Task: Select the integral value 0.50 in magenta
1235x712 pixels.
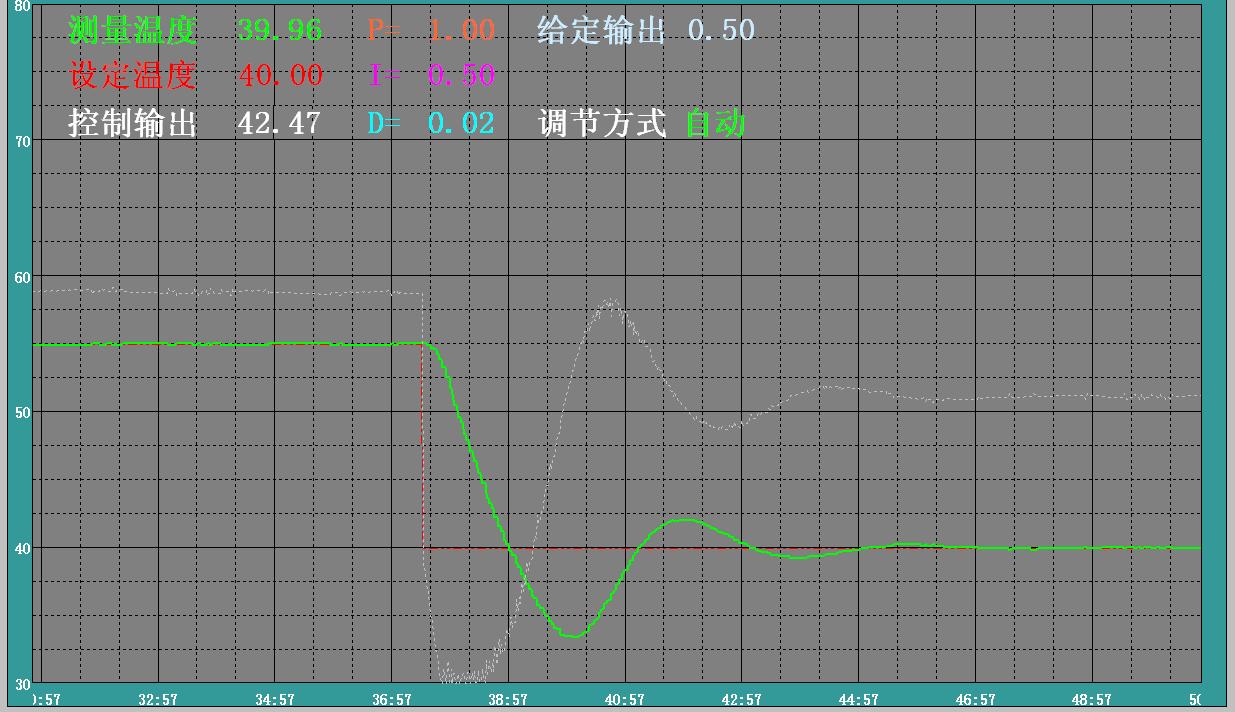Action: [x=462, y=76]
